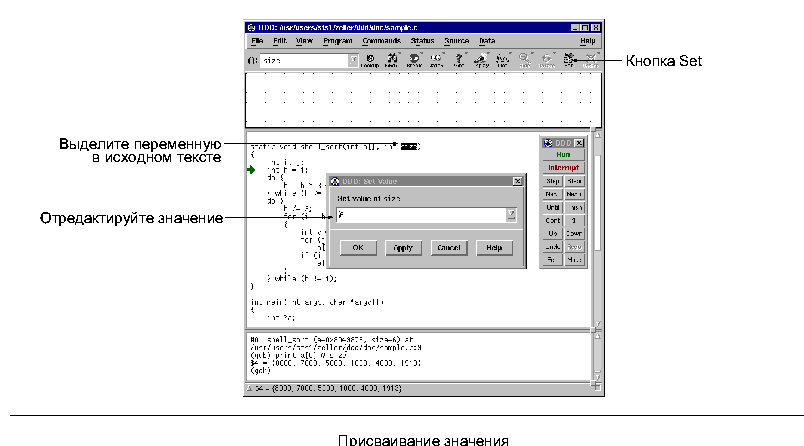Screen dimensions: 804x446
Task: Click Run in the command tool
Action: (x=563, y=155)
